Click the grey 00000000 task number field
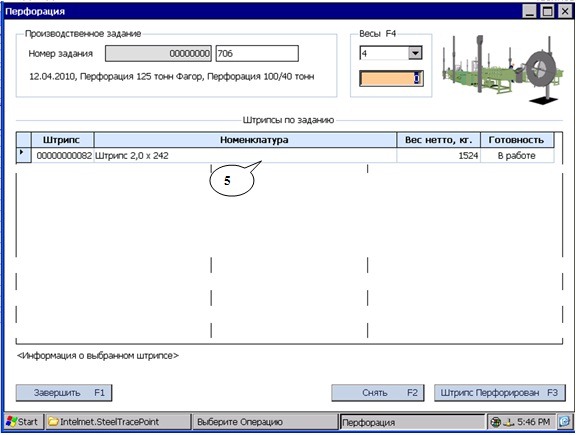This screenshot has width=576, height=435. click(x=158, y=54)
